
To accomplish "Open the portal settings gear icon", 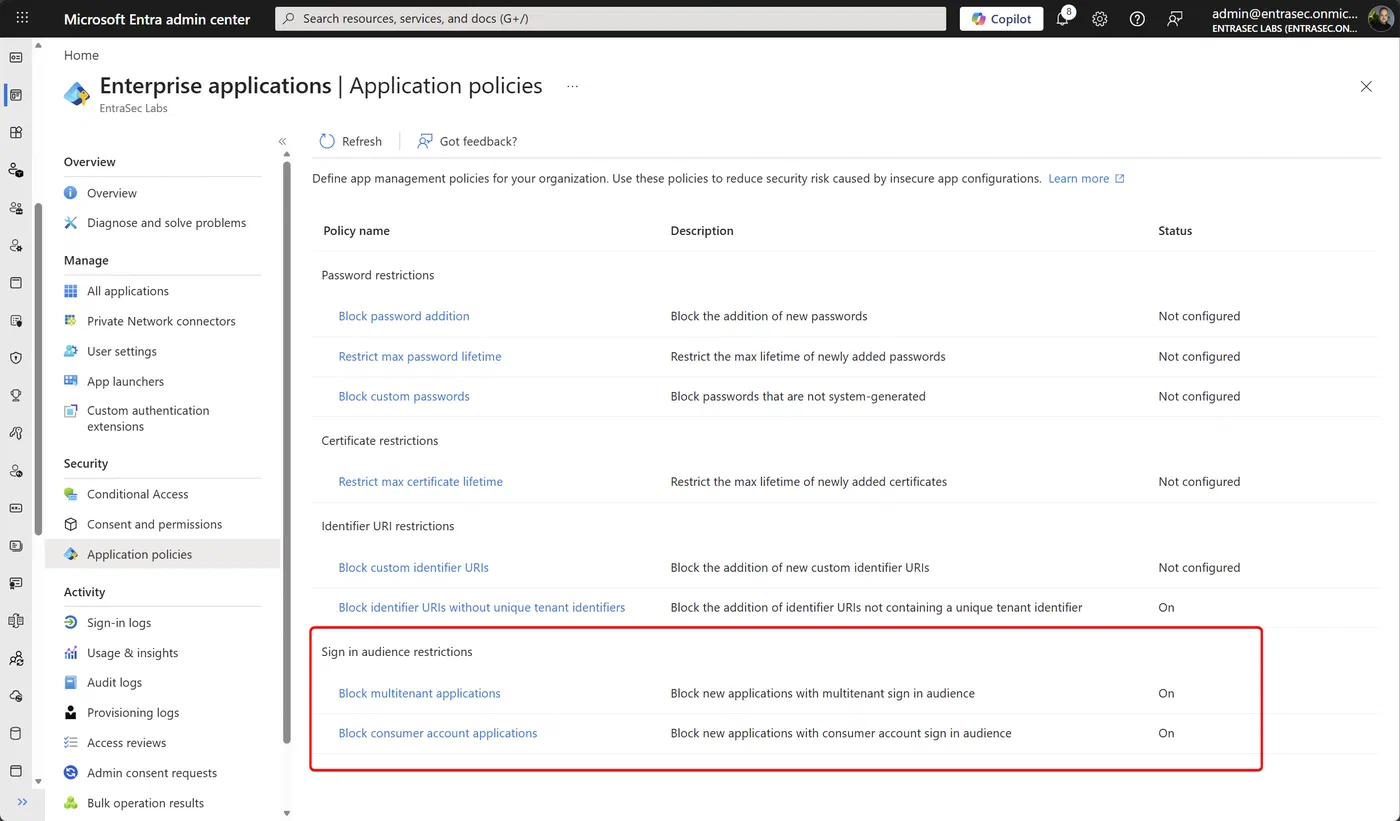I will tap(1100, 19).
